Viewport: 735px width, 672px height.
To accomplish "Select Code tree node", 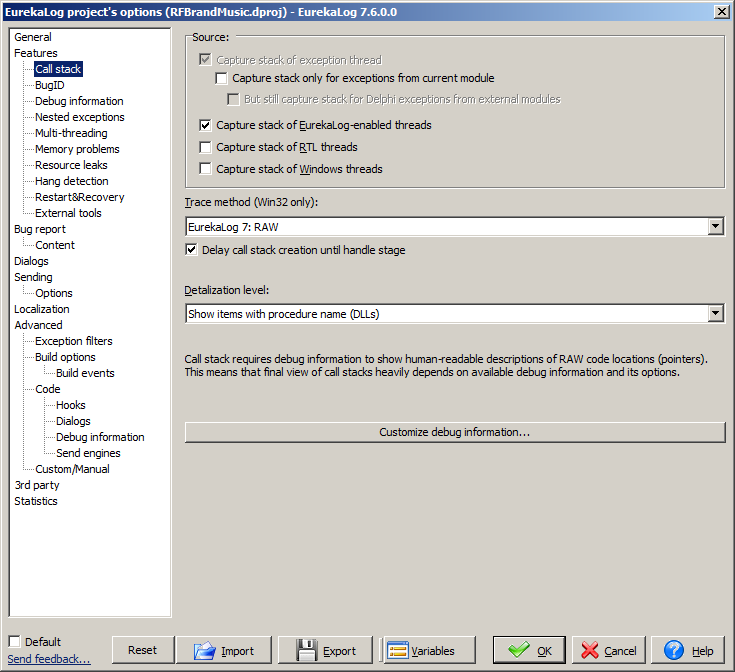I will point(48,389).
